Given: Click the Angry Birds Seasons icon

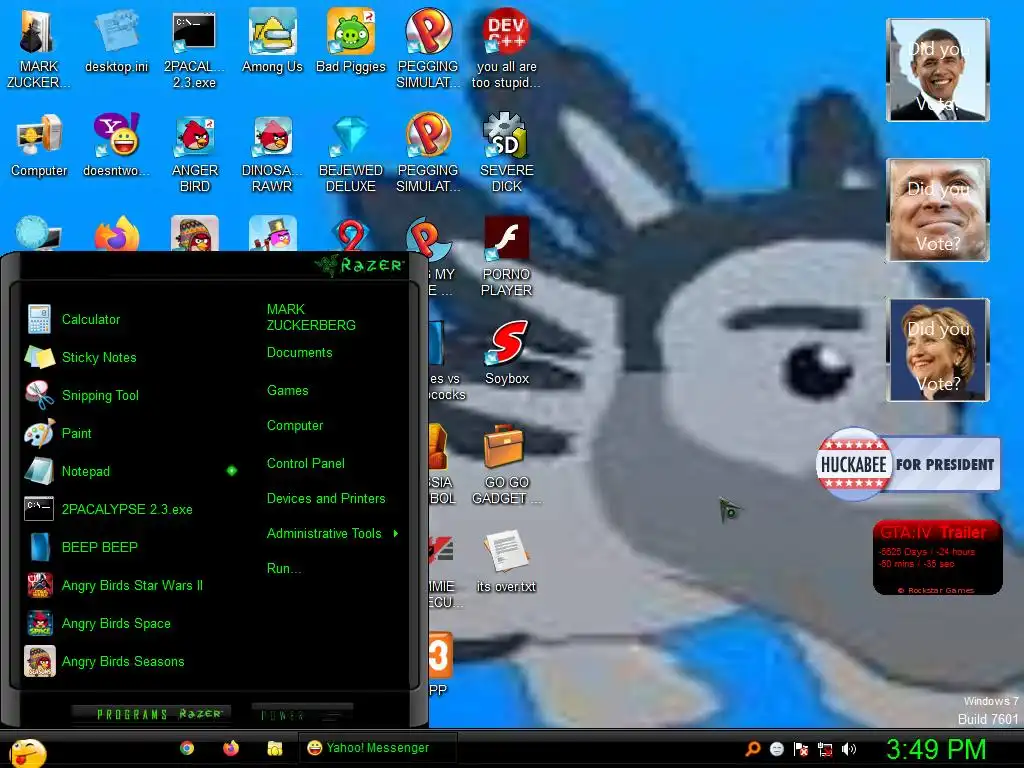Looking at the screenshot, I should 39,661.
